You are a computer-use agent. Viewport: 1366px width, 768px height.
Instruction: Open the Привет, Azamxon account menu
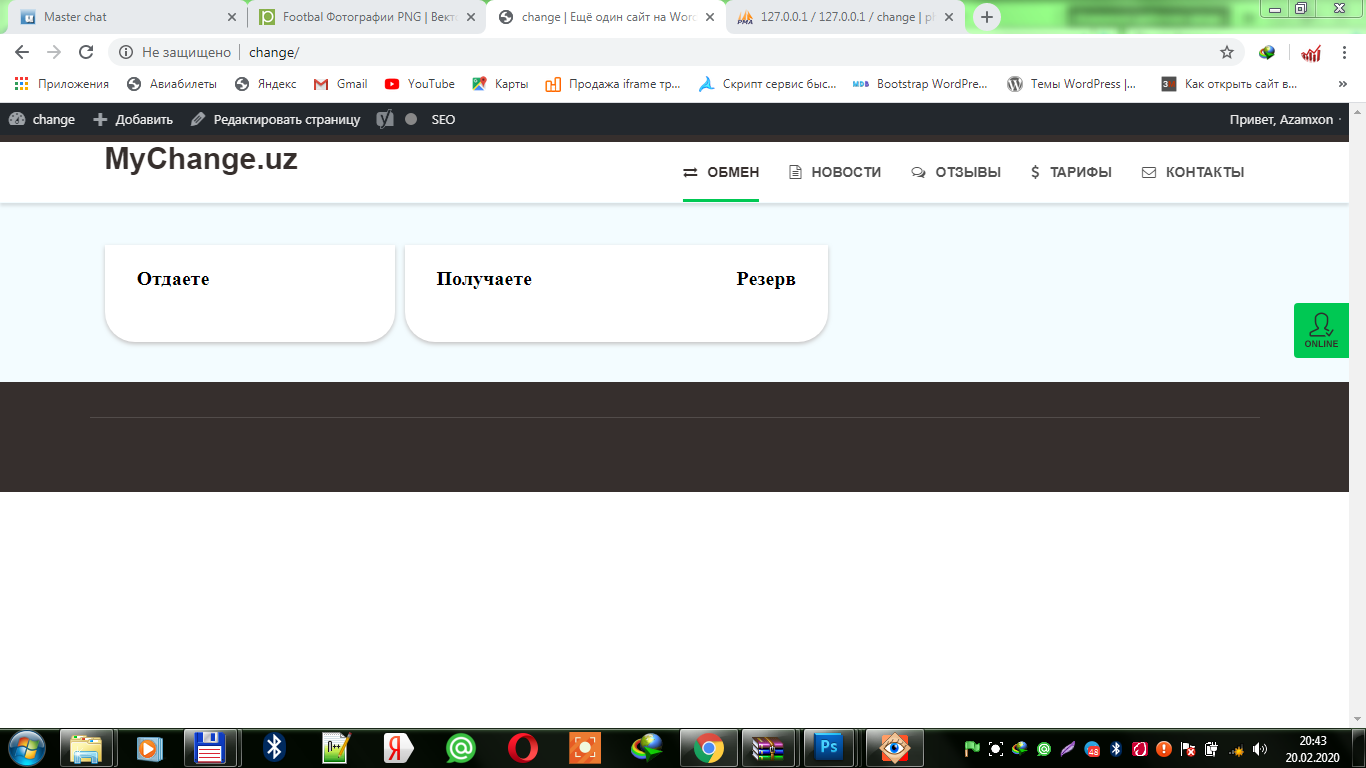(1281, 119)
